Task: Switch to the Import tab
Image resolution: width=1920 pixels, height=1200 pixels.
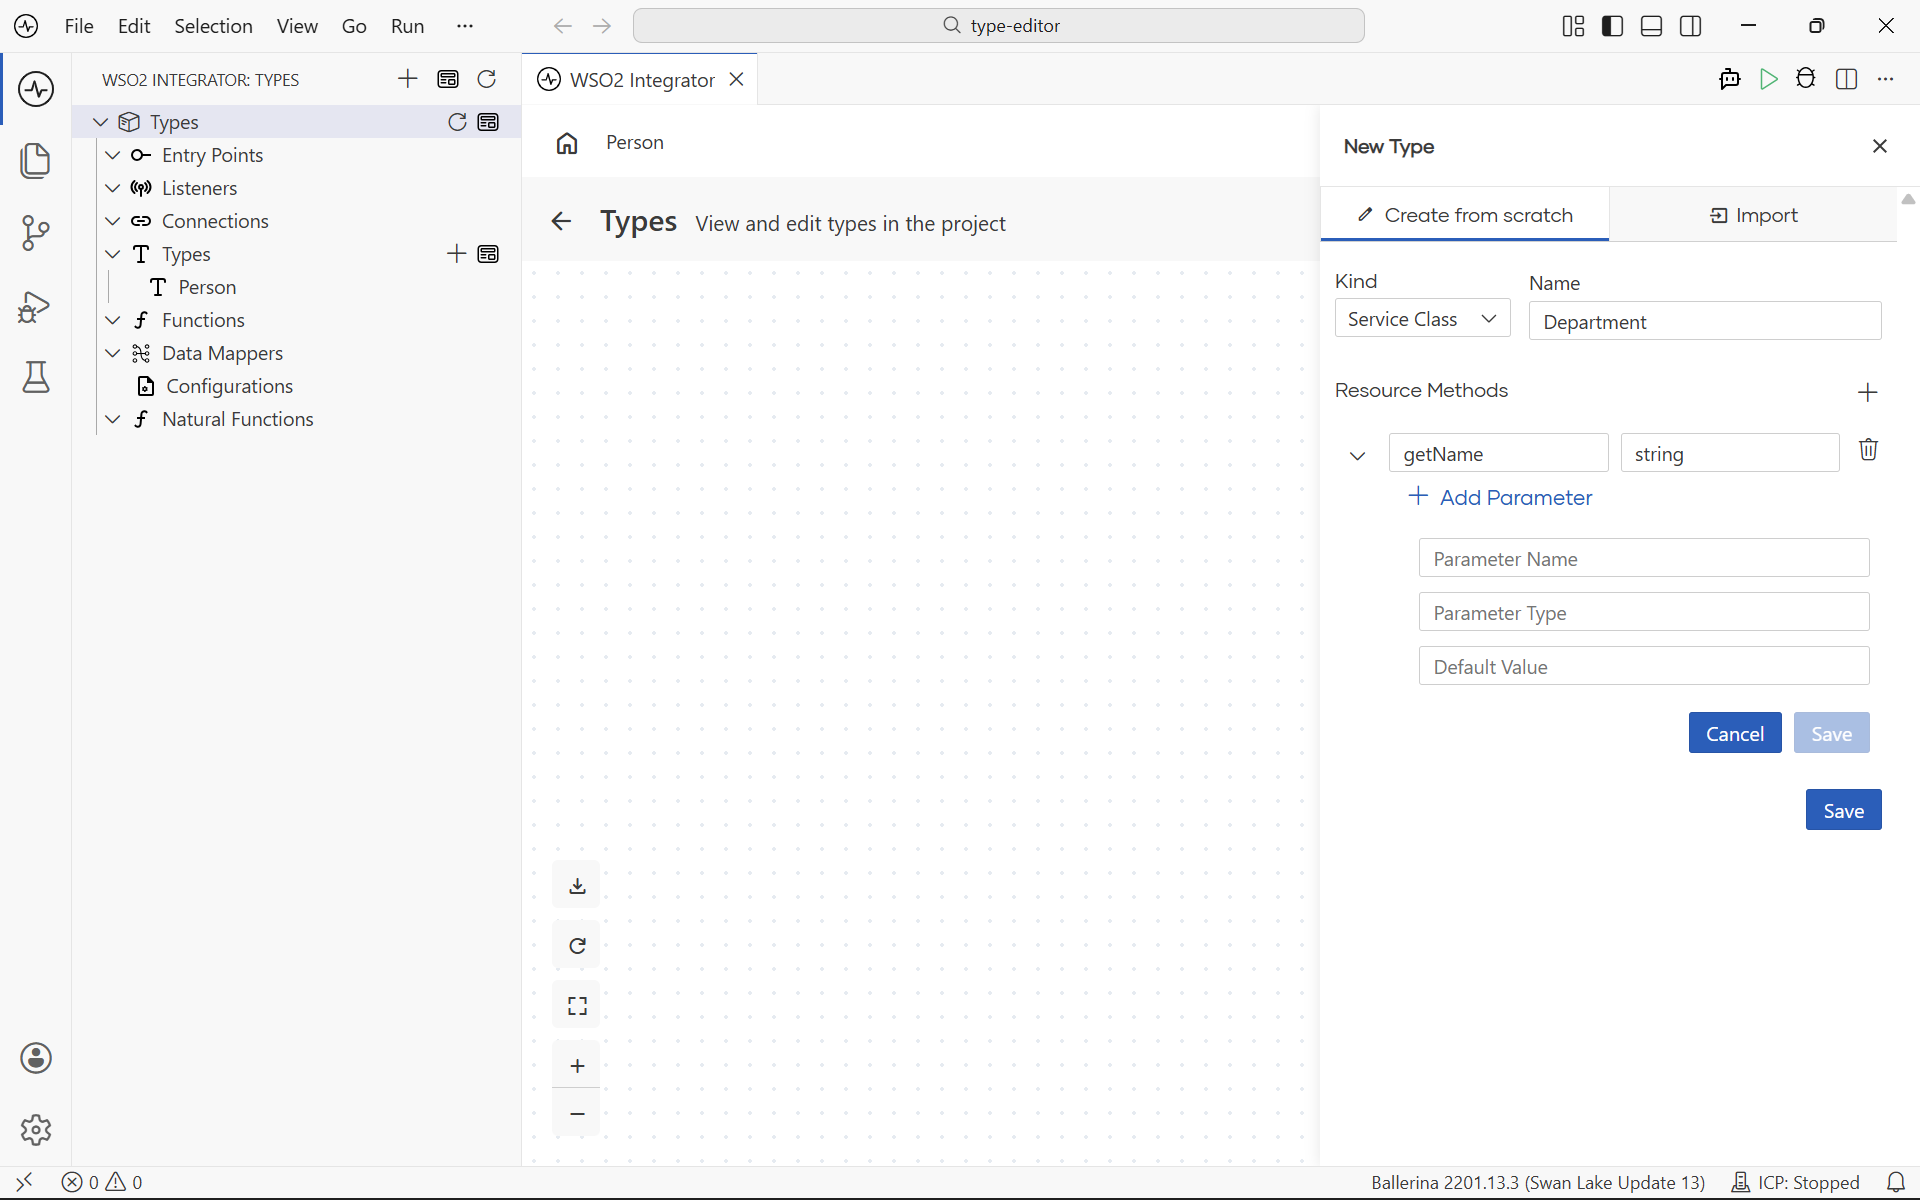Action: 1753,215
